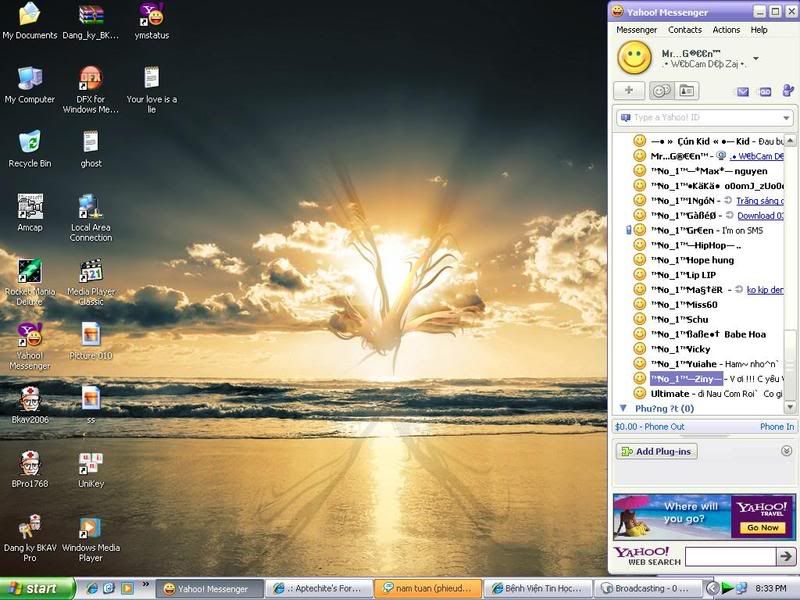Click the avatar figure icon in Messenger toolbar

pyautogui.click(x=788, y=90)
